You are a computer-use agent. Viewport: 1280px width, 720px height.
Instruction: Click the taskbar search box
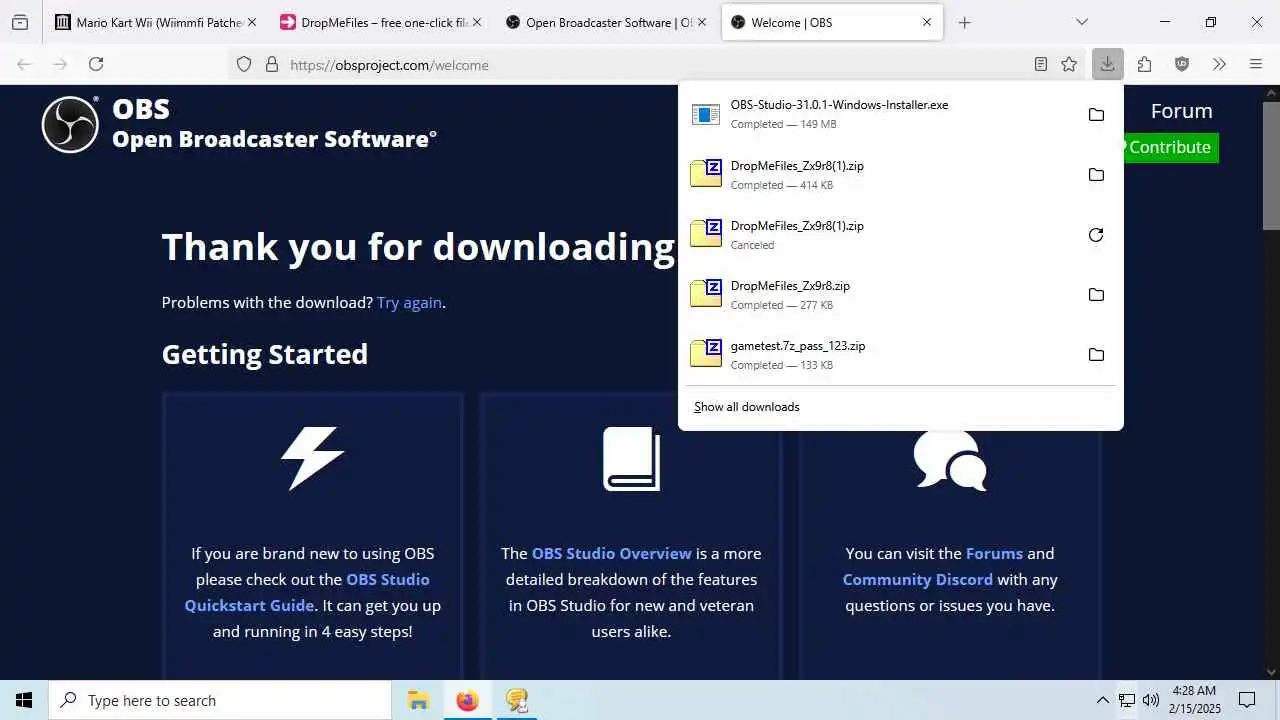220,700
